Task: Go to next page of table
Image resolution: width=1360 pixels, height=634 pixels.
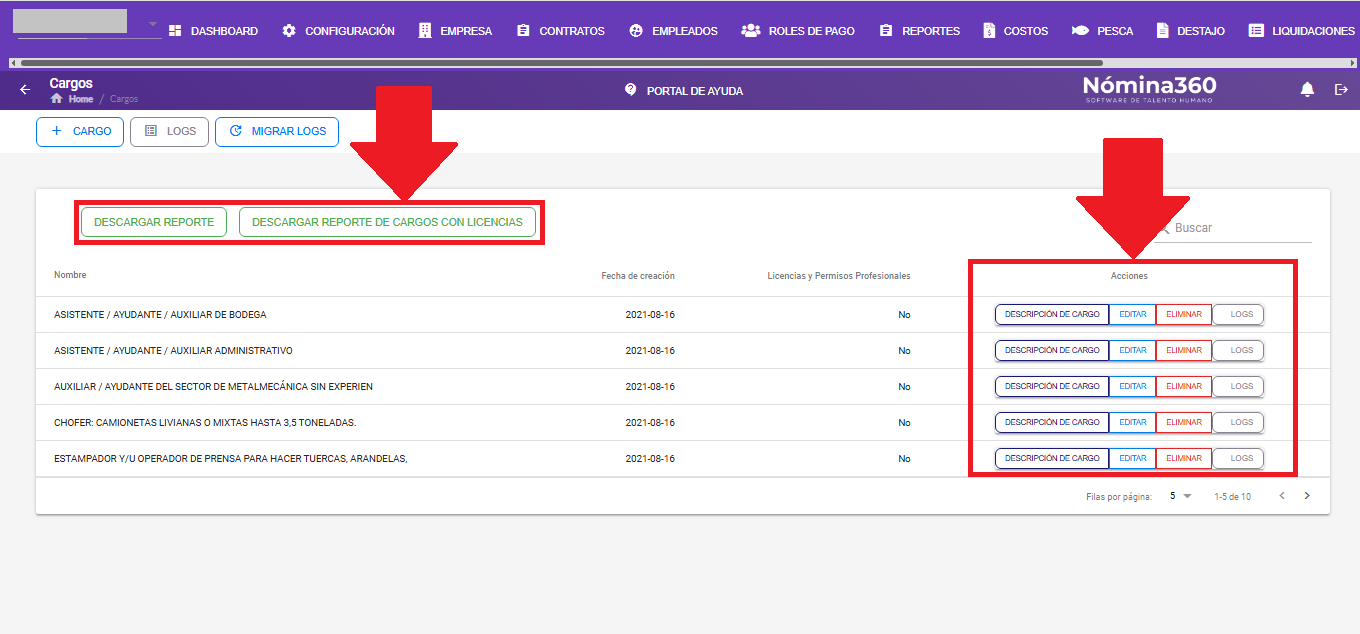Action: [x=1306, y=496]
